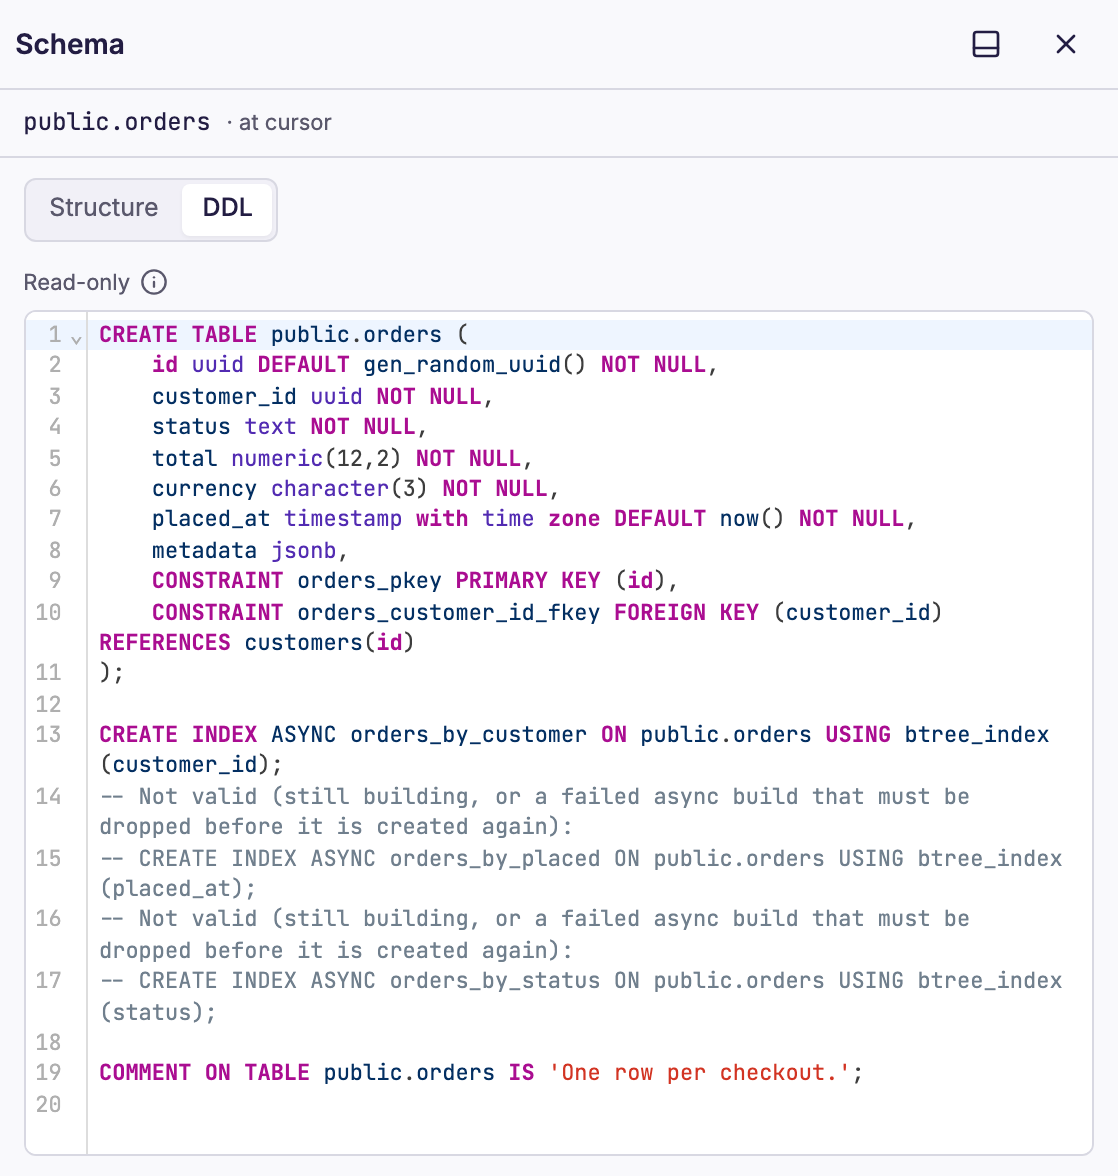
Task: Click the 'status' column name on line 4
Action: click(x=191, y=427)
